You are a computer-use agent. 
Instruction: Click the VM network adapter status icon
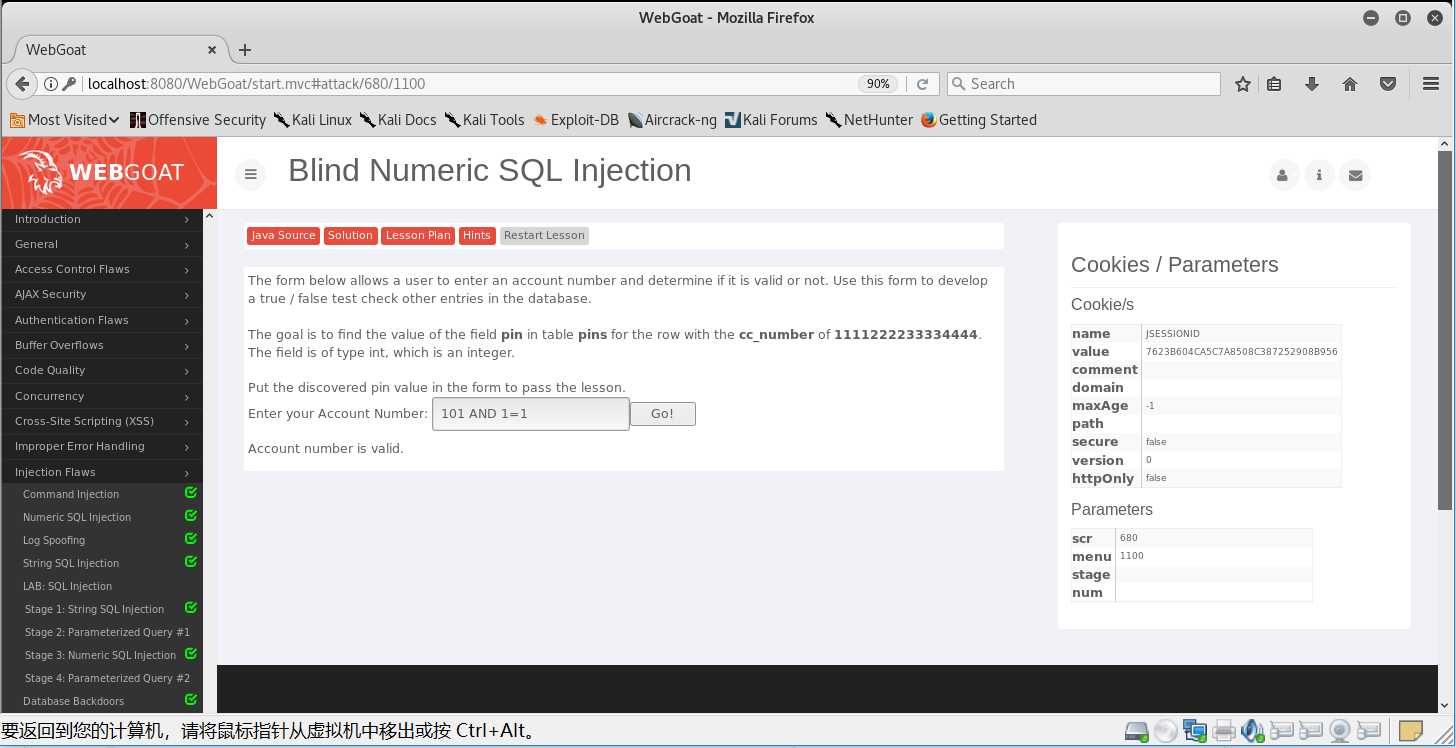pyautogui.click(x=1194, y=731)
